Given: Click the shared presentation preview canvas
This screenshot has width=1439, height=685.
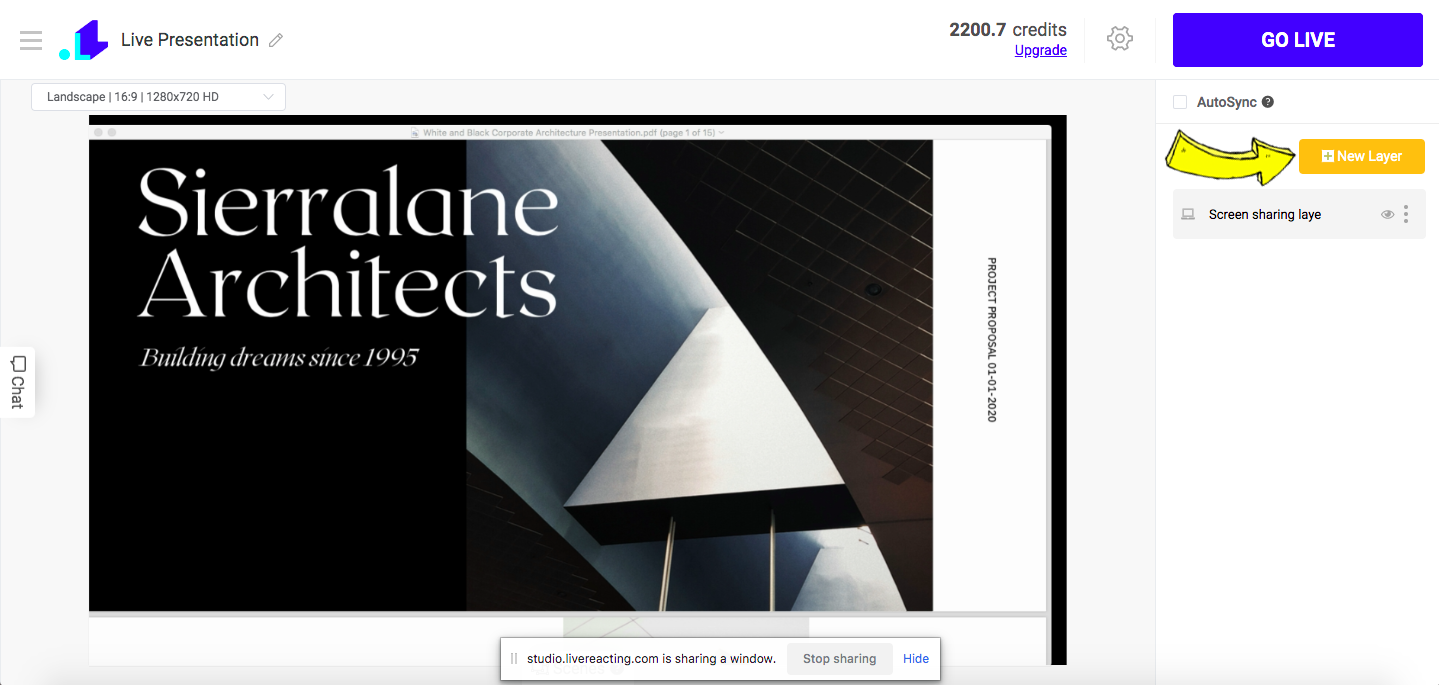Looking at the screenshot, I should [577, 390].
